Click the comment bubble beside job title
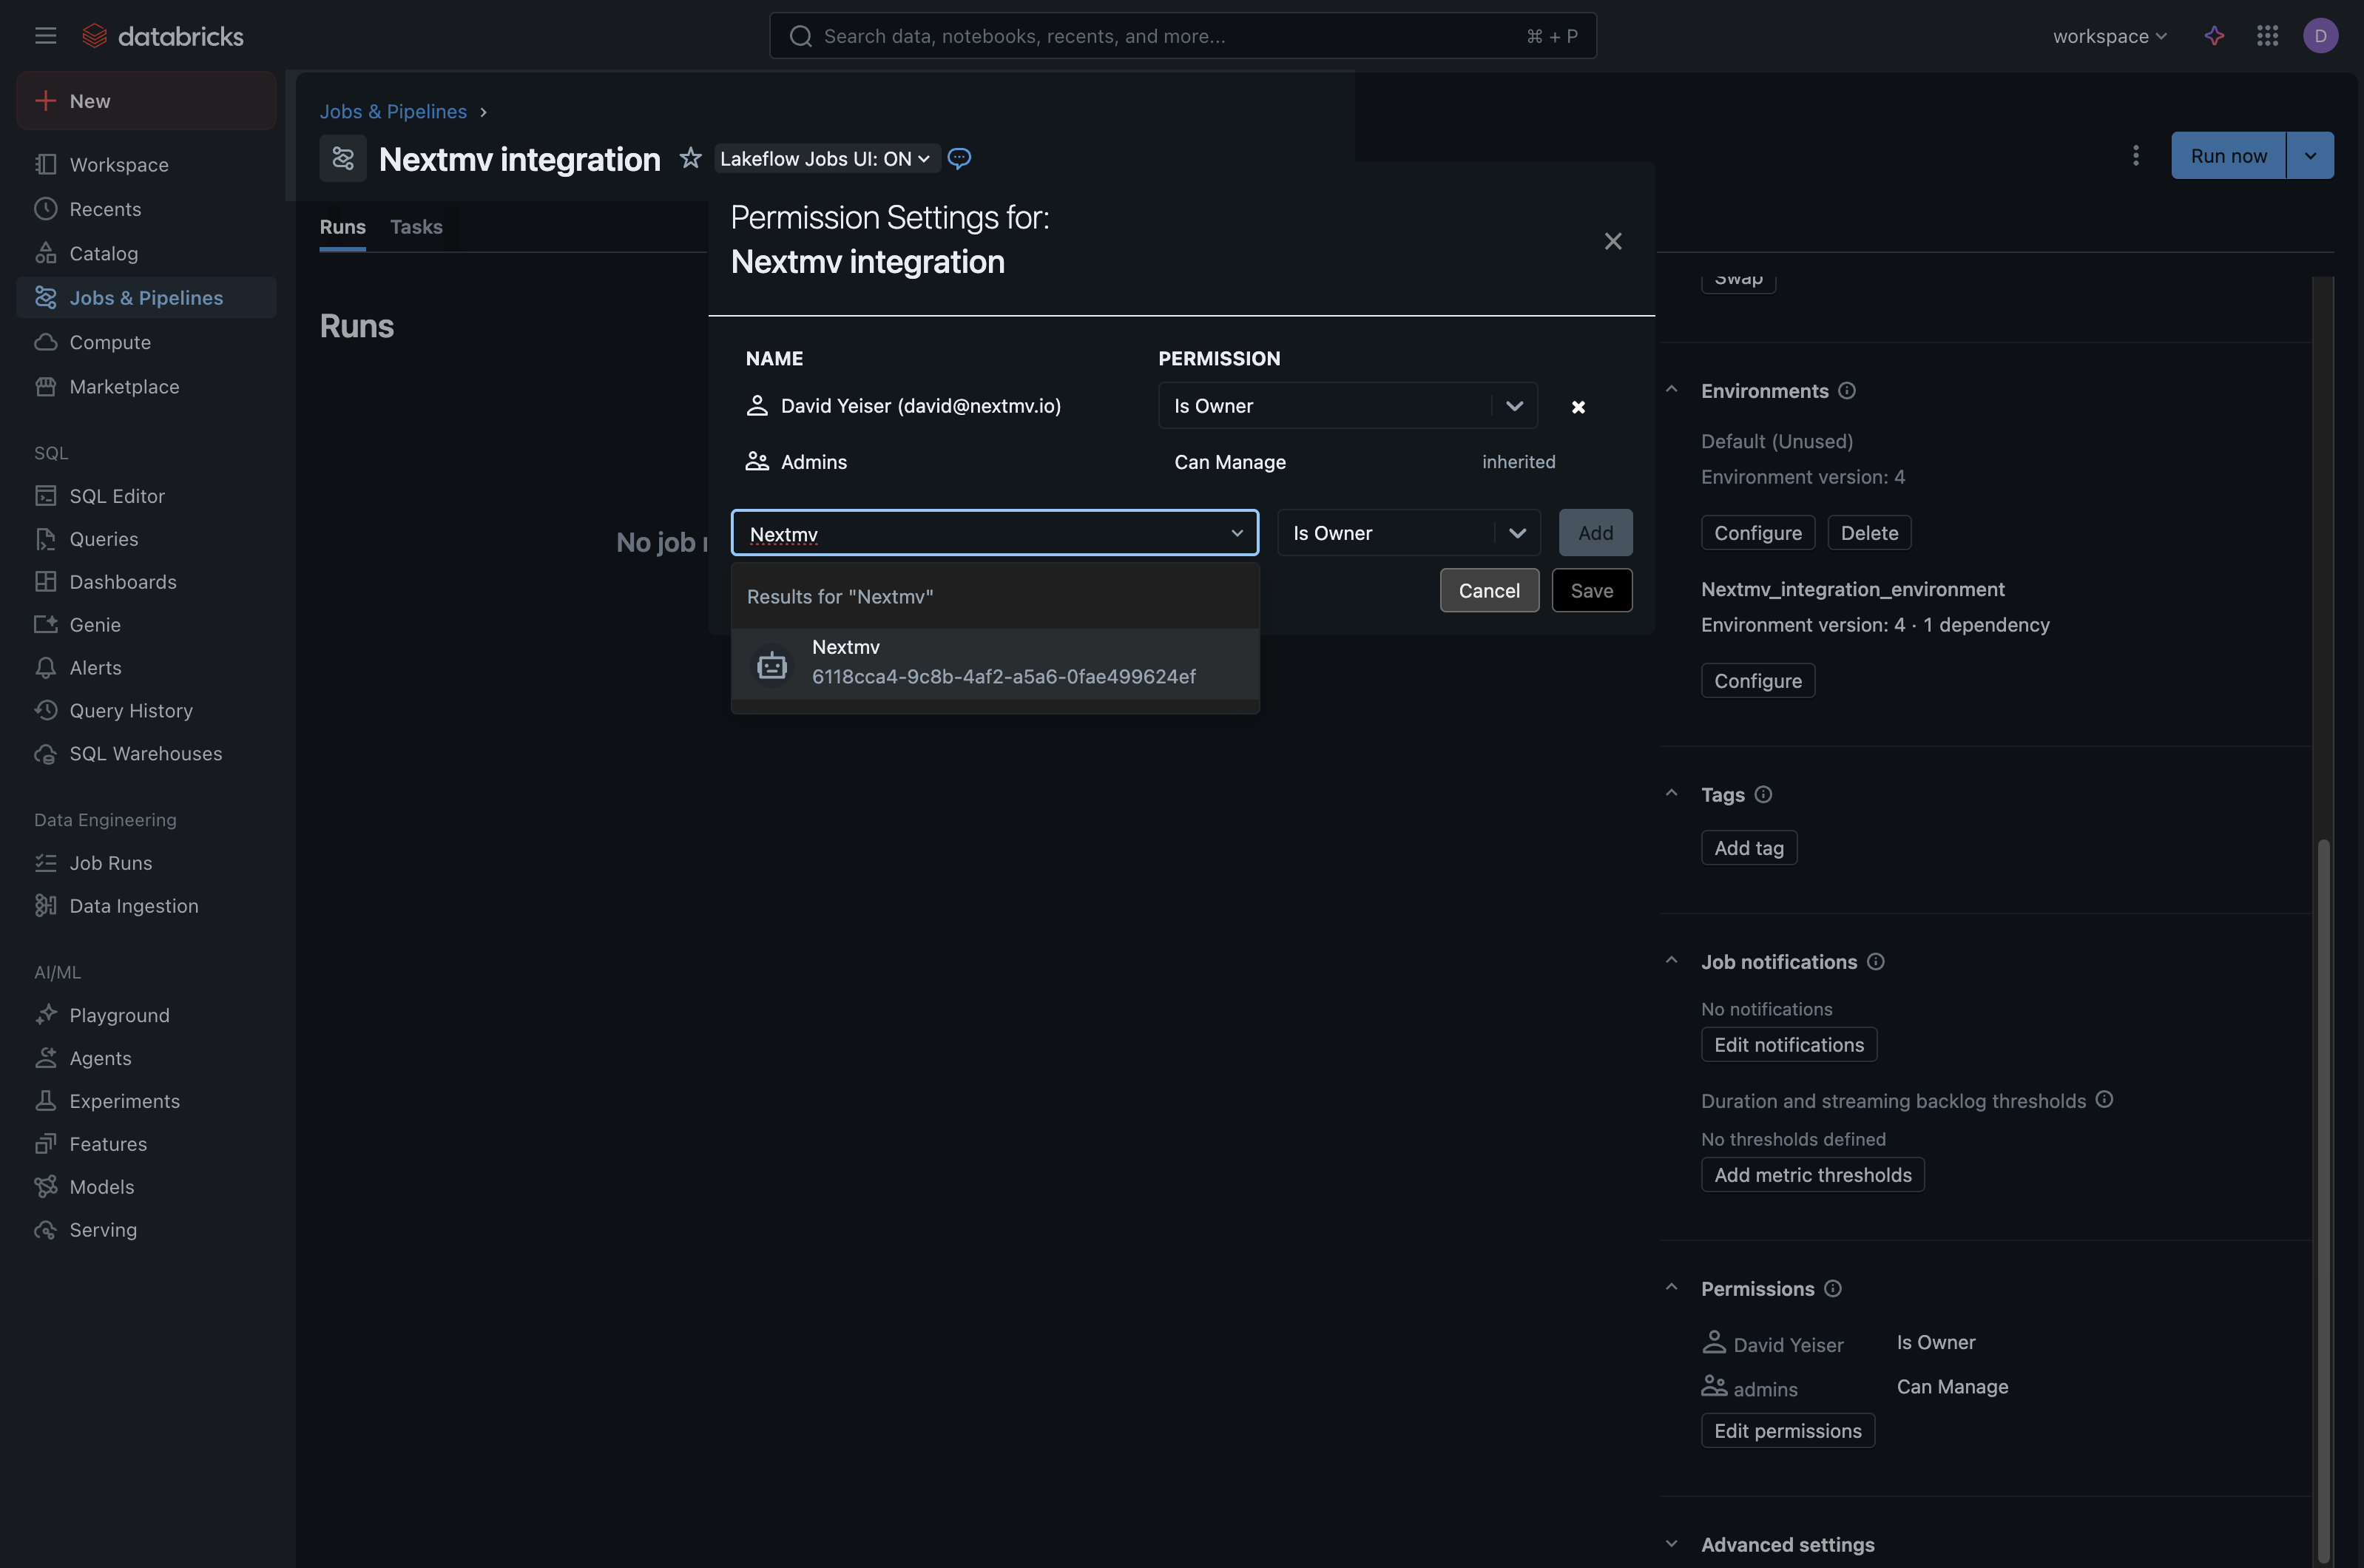 (959, 158)
